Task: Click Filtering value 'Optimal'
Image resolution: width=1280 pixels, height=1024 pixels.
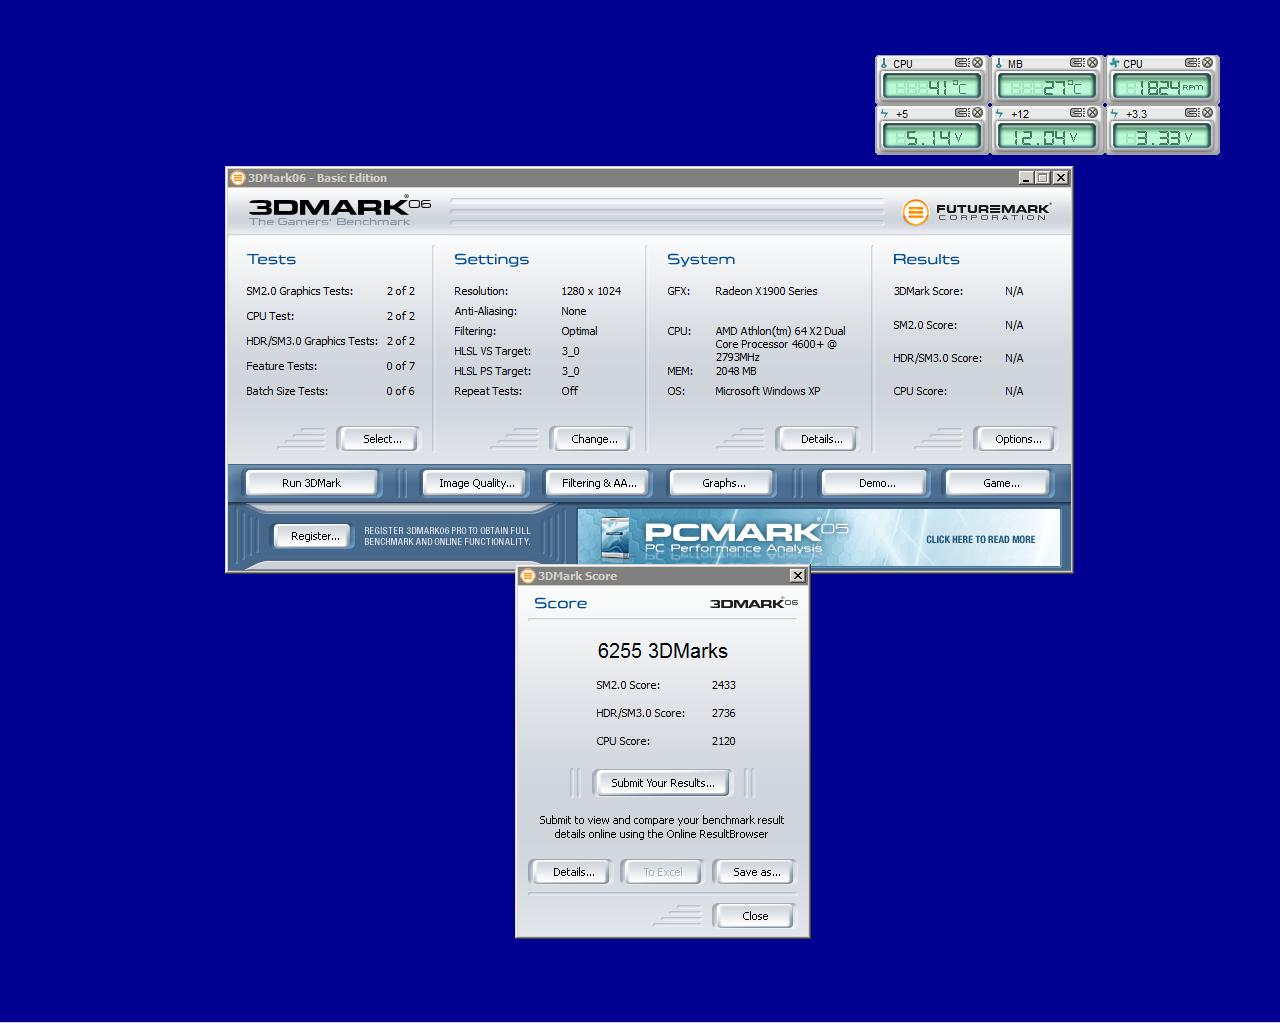Action: click(579, 331)
